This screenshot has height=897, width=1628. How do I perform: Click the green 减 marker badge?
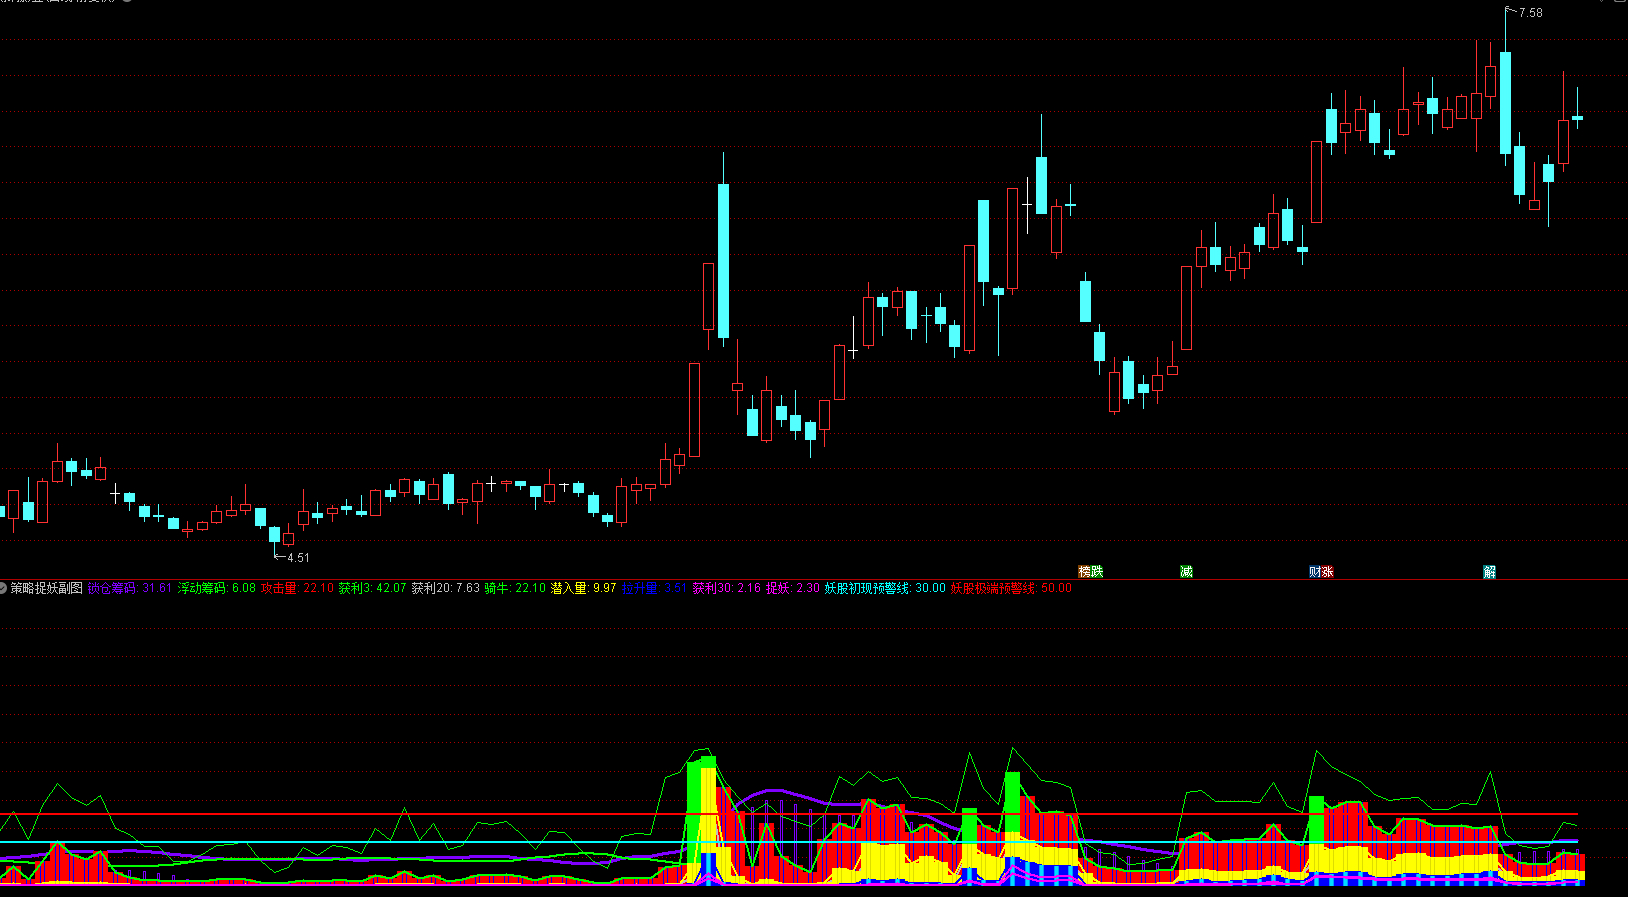tap(1186, 572)
